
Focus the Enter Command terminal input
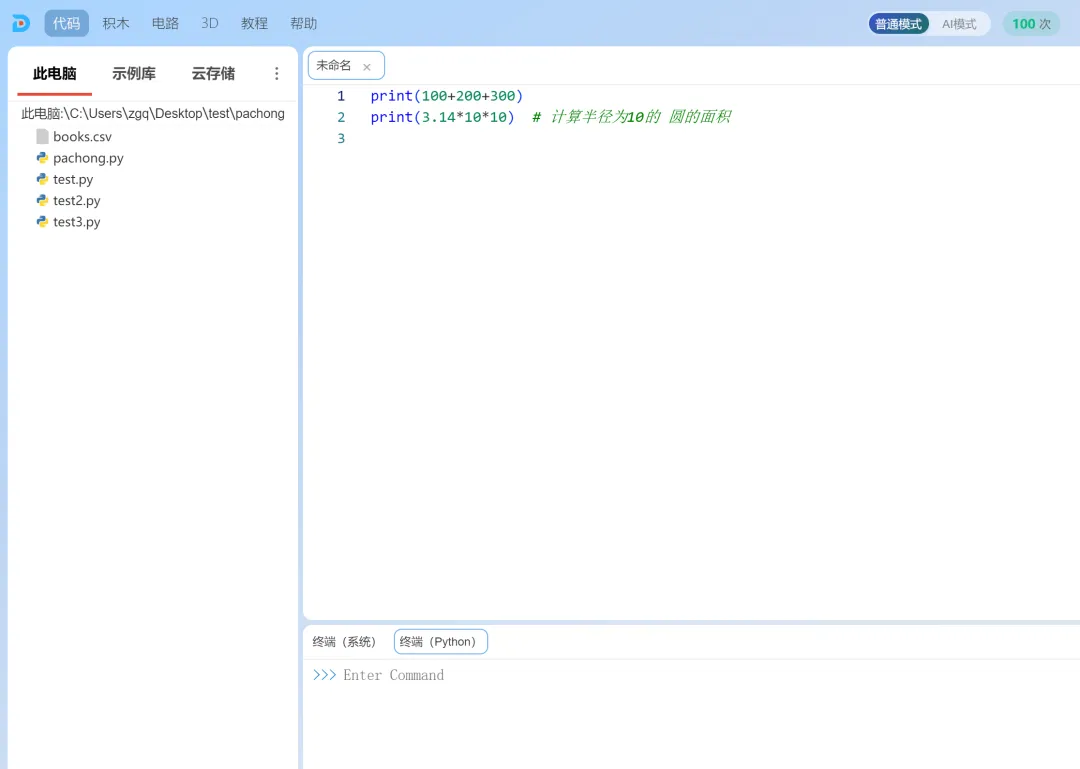[x=393, y=675]
